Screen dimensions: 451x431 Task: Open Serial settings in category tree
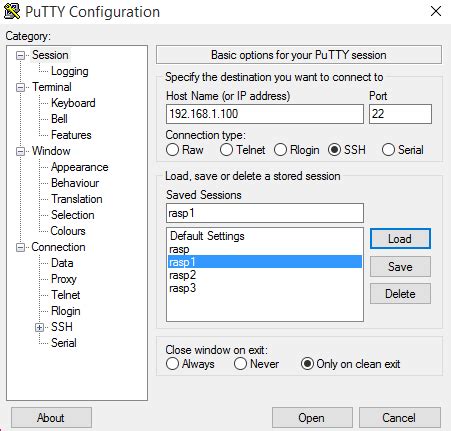(x=64, y=343)
